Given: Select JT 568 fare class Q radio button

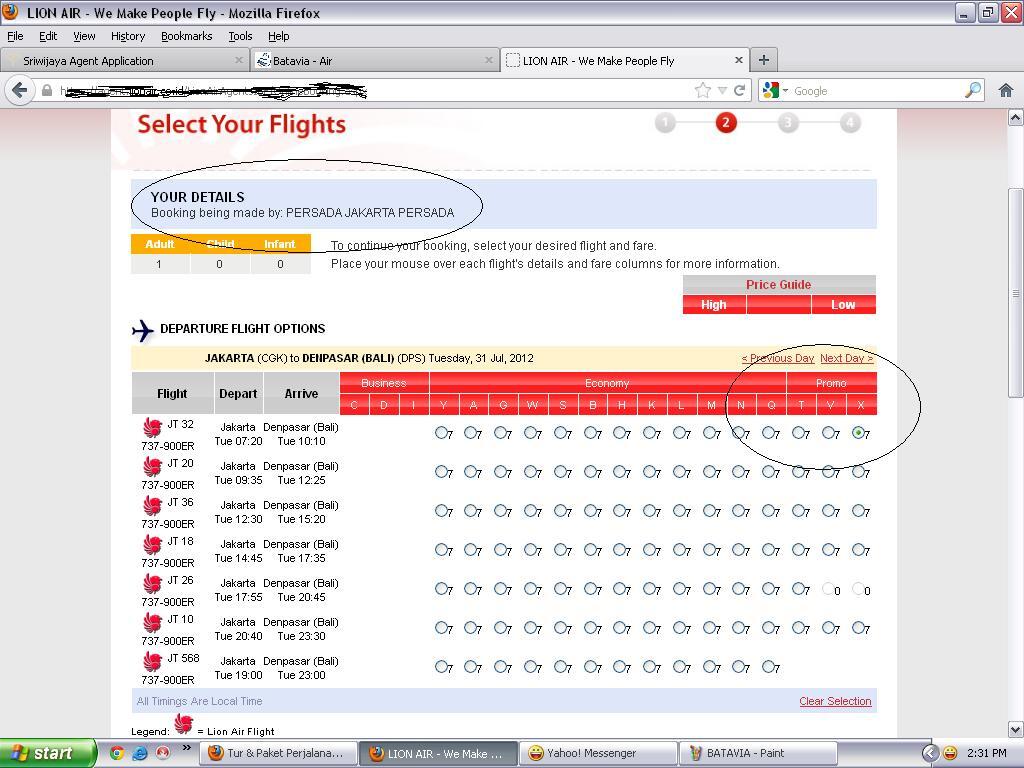Looking at the screenshot, I should pyautogui.click(x=769, y=666).
